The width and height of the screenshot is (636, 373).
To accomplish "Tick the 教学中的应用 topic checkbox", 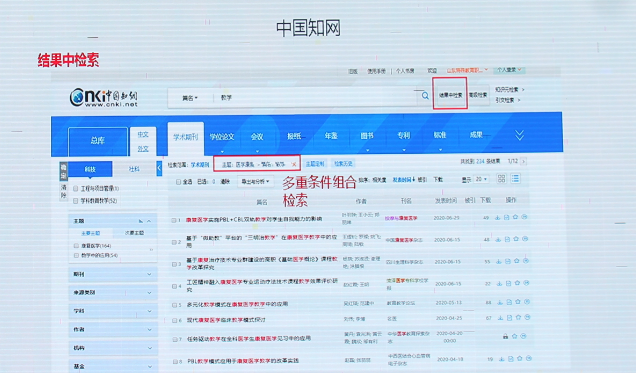I will click(x=76, y=255).
